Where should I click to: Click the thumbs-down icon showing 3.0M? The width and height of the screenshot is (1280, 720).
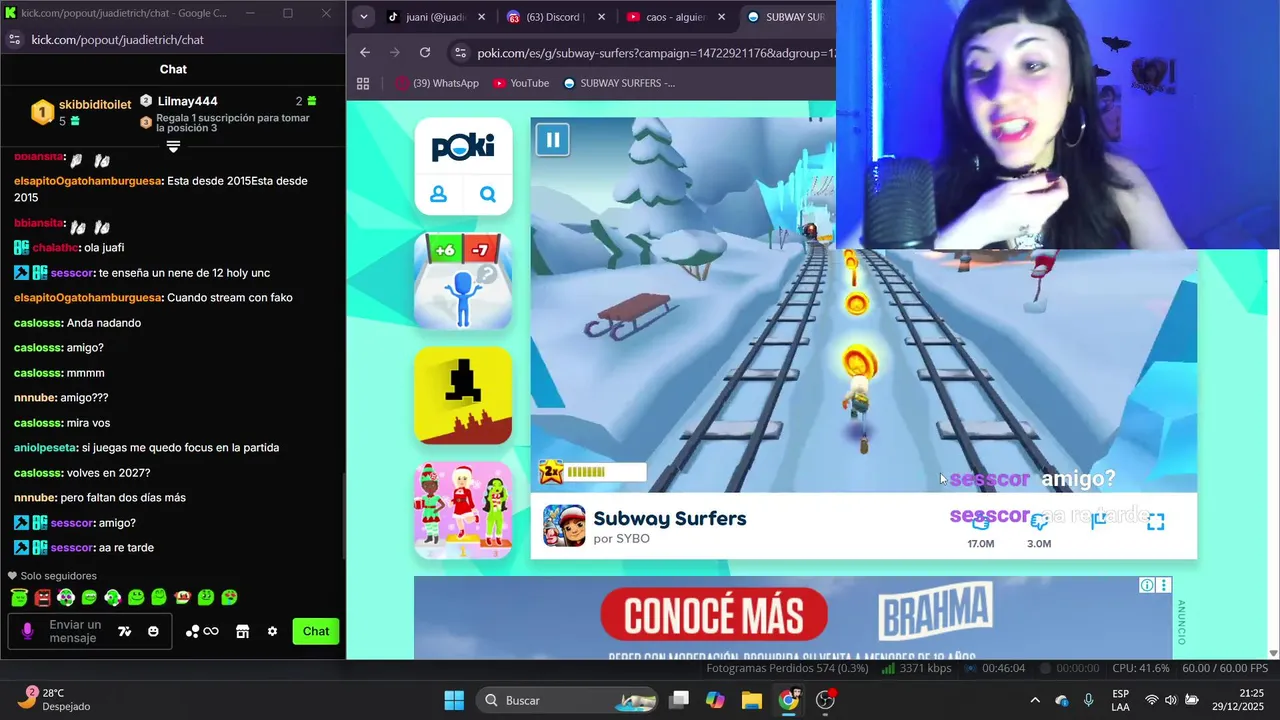(1039, 521)
